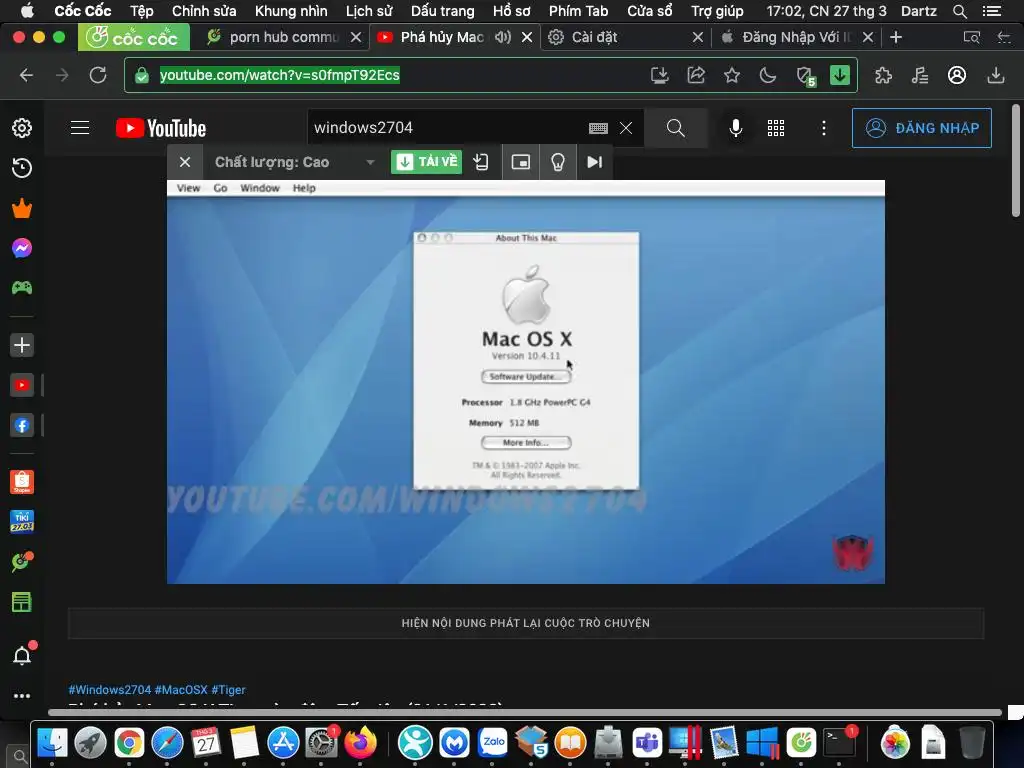Open the share page icon in address bar

(x=696, y=75)
